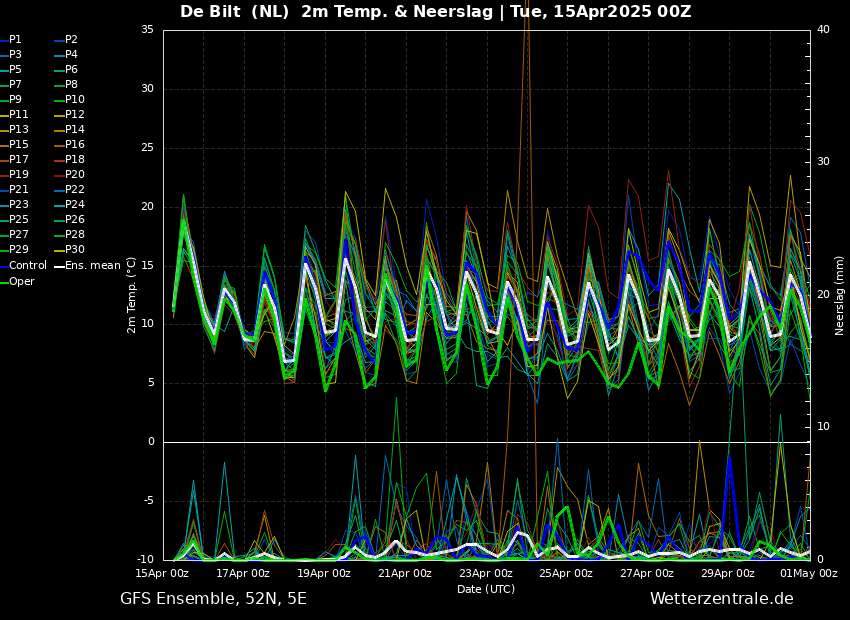Click the GFS Ensemble, 52N, 5E caption
Image resolution: width=850 pixels, height=620 pixels.
pos(213,599)
